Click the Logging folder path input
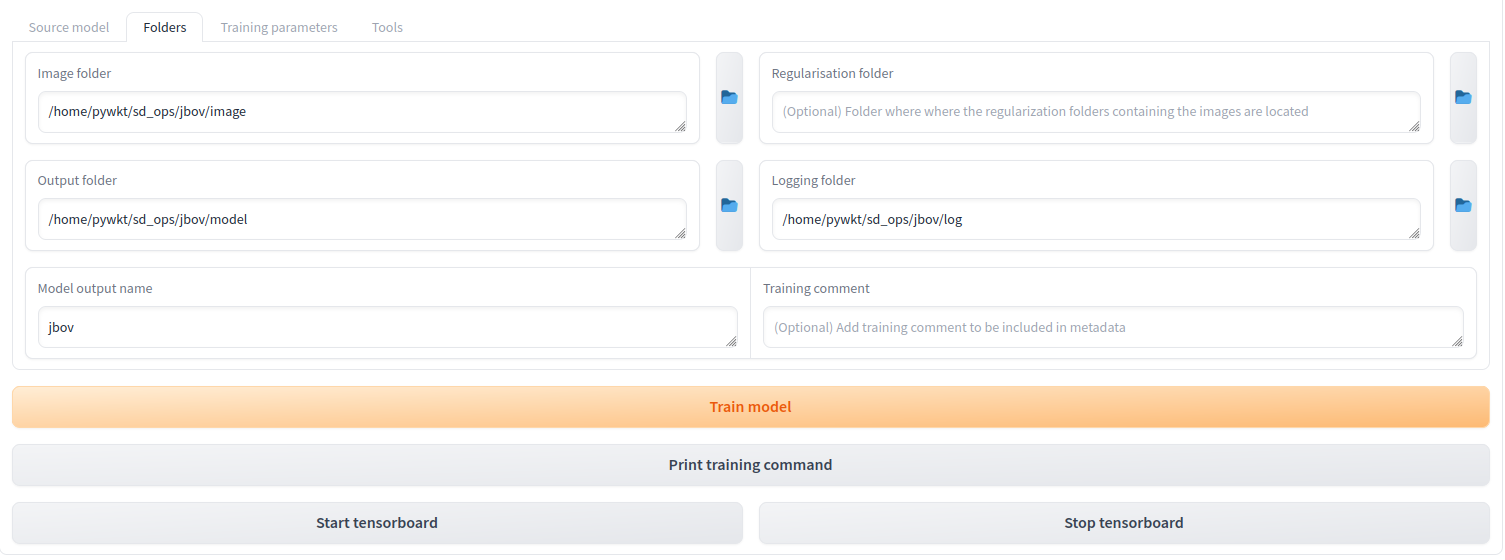 [x=1094, y=219]
